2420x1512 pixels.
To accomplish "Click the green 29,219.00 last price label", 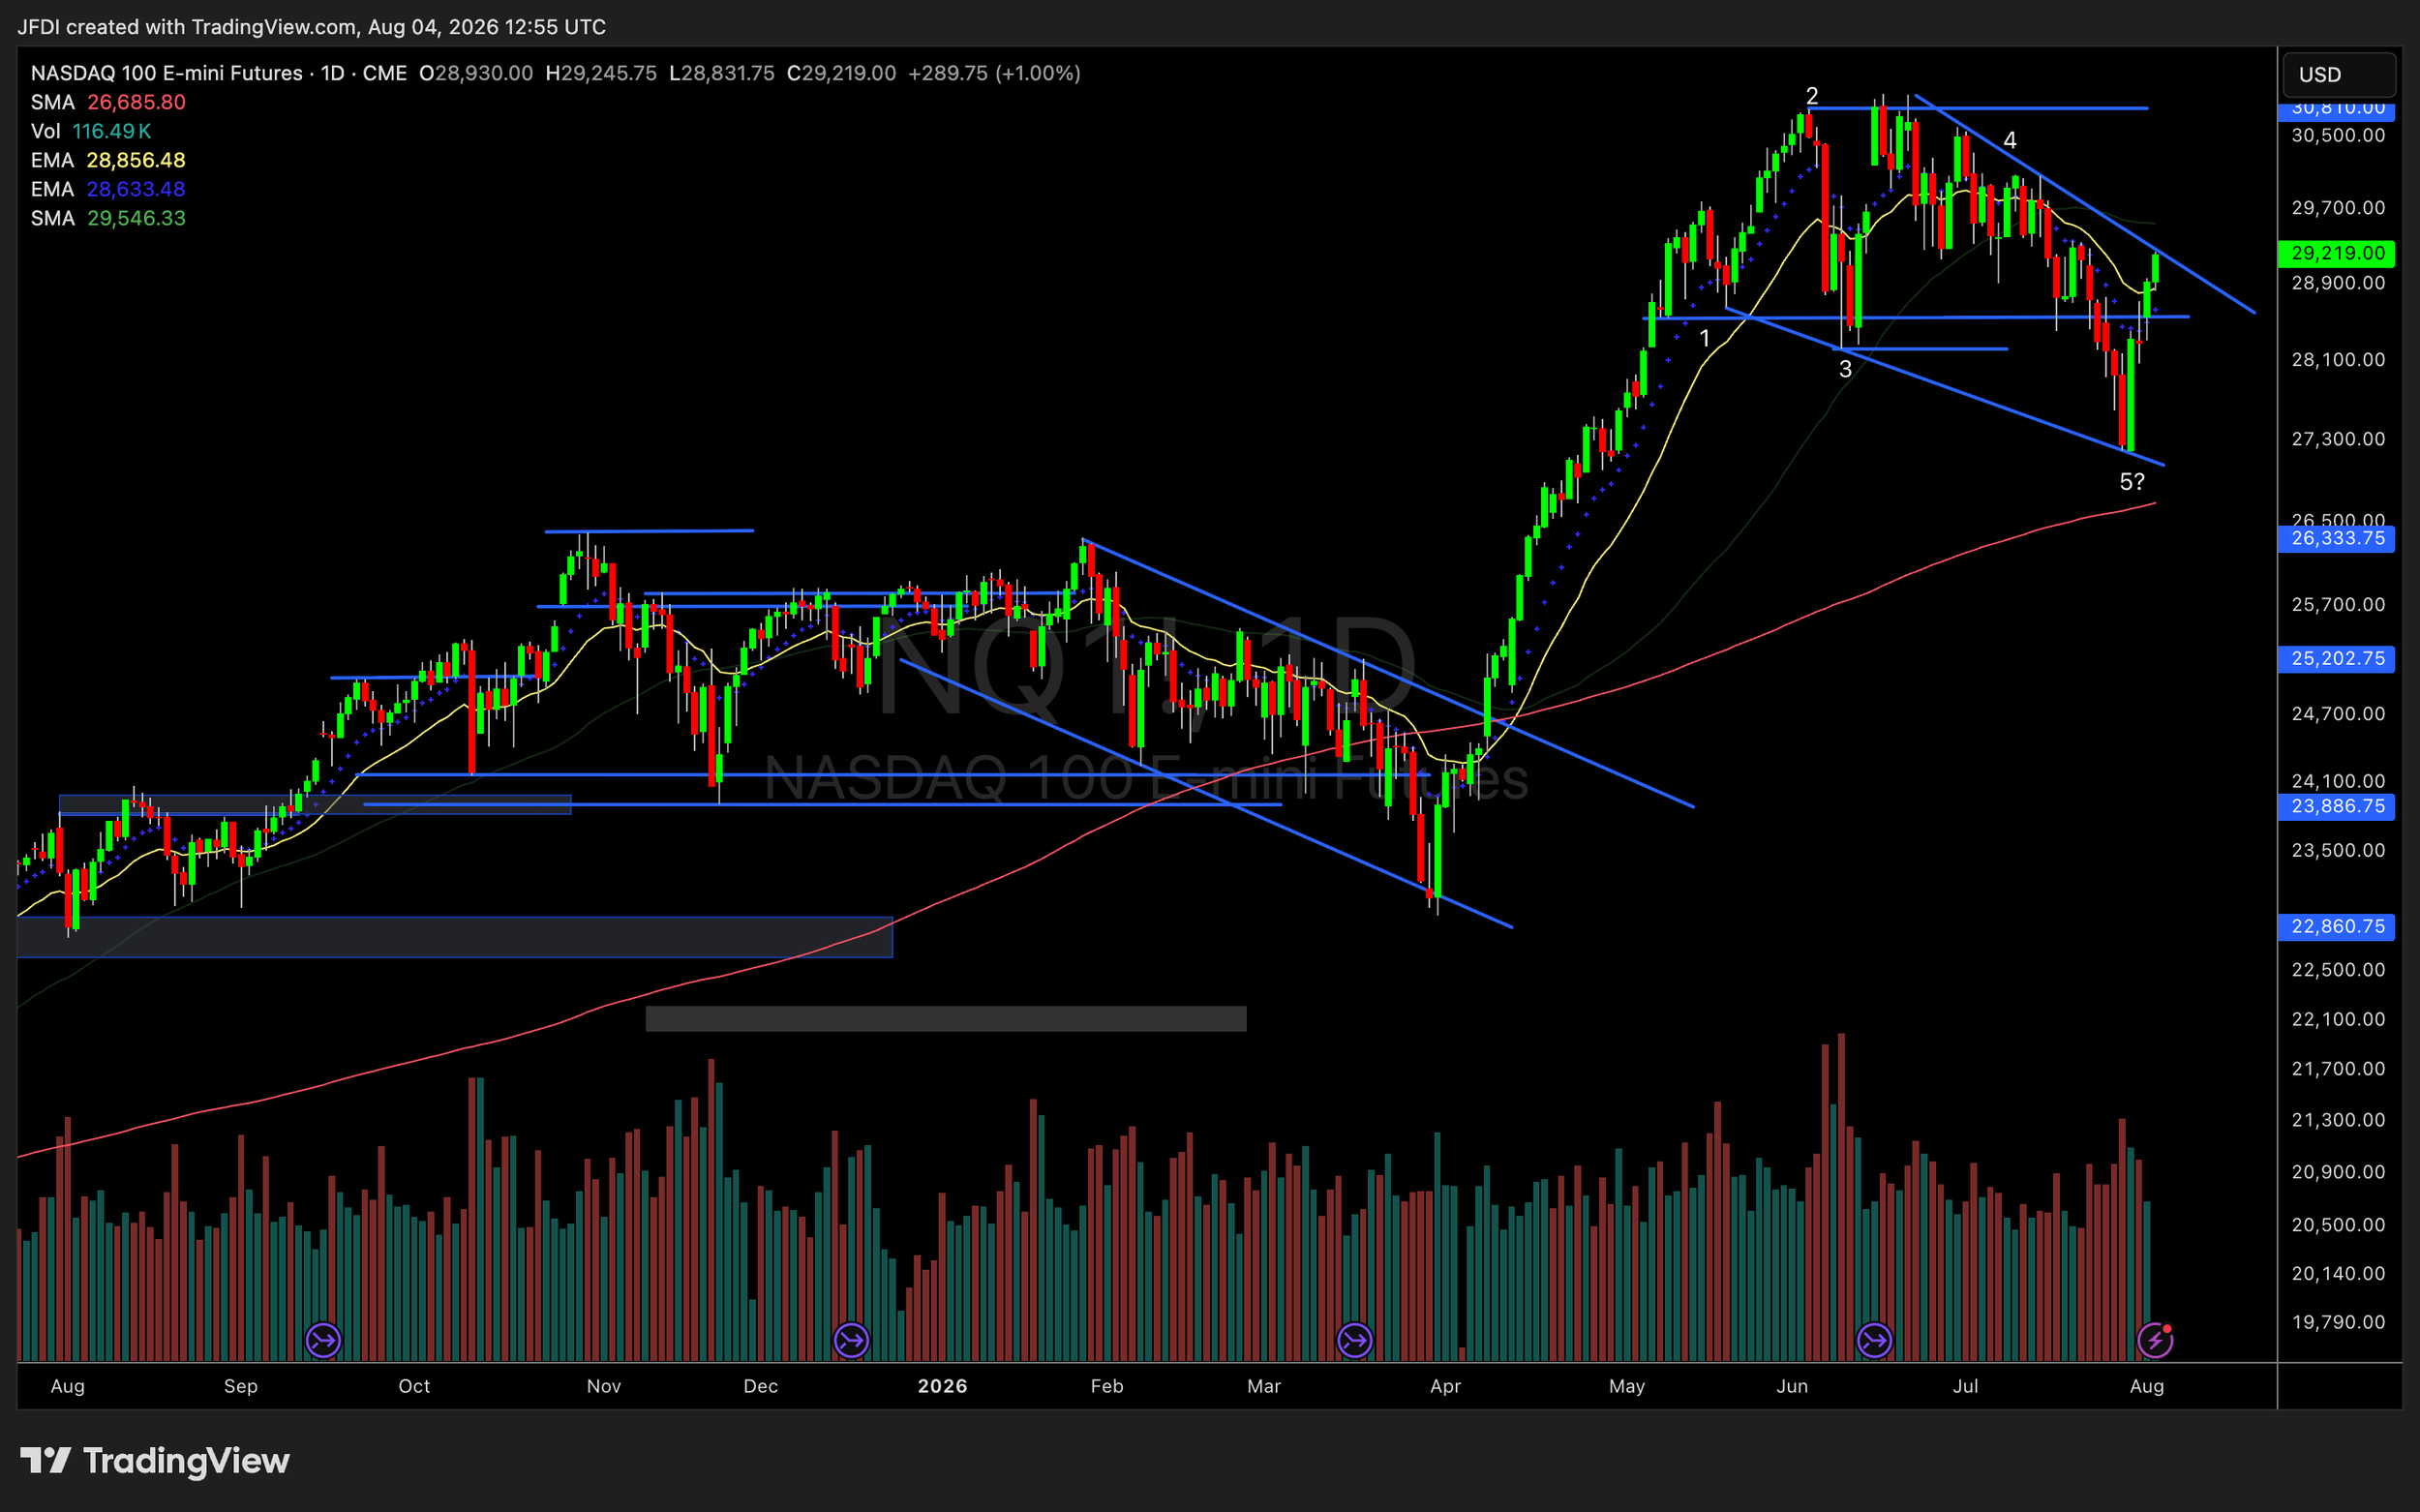I will click(x=2337, y=253).
